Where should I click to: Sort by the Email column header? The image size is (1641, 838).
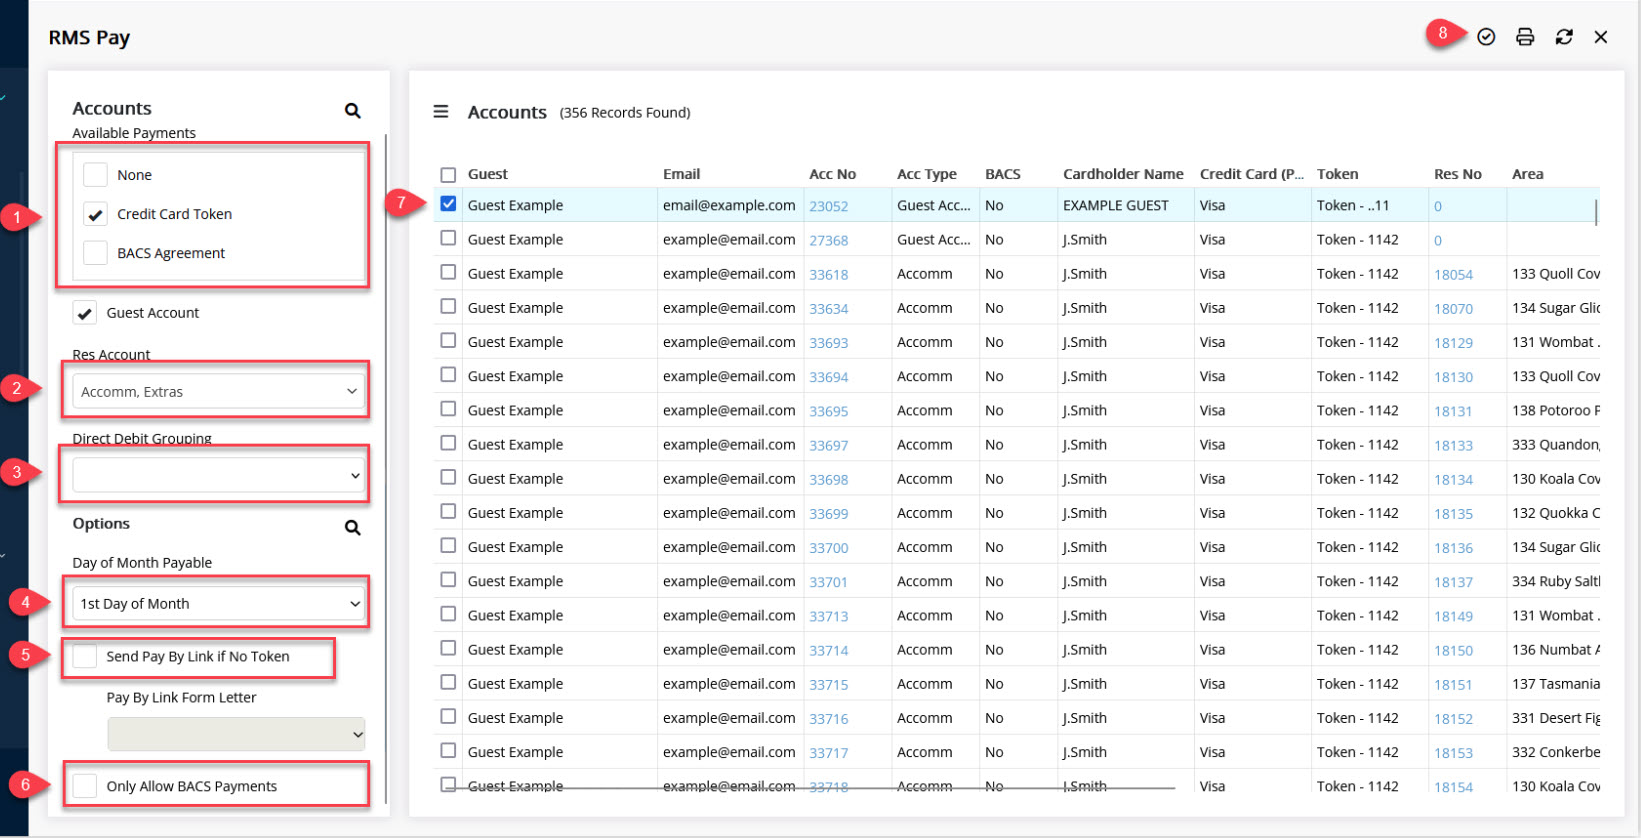click(681, 174)
